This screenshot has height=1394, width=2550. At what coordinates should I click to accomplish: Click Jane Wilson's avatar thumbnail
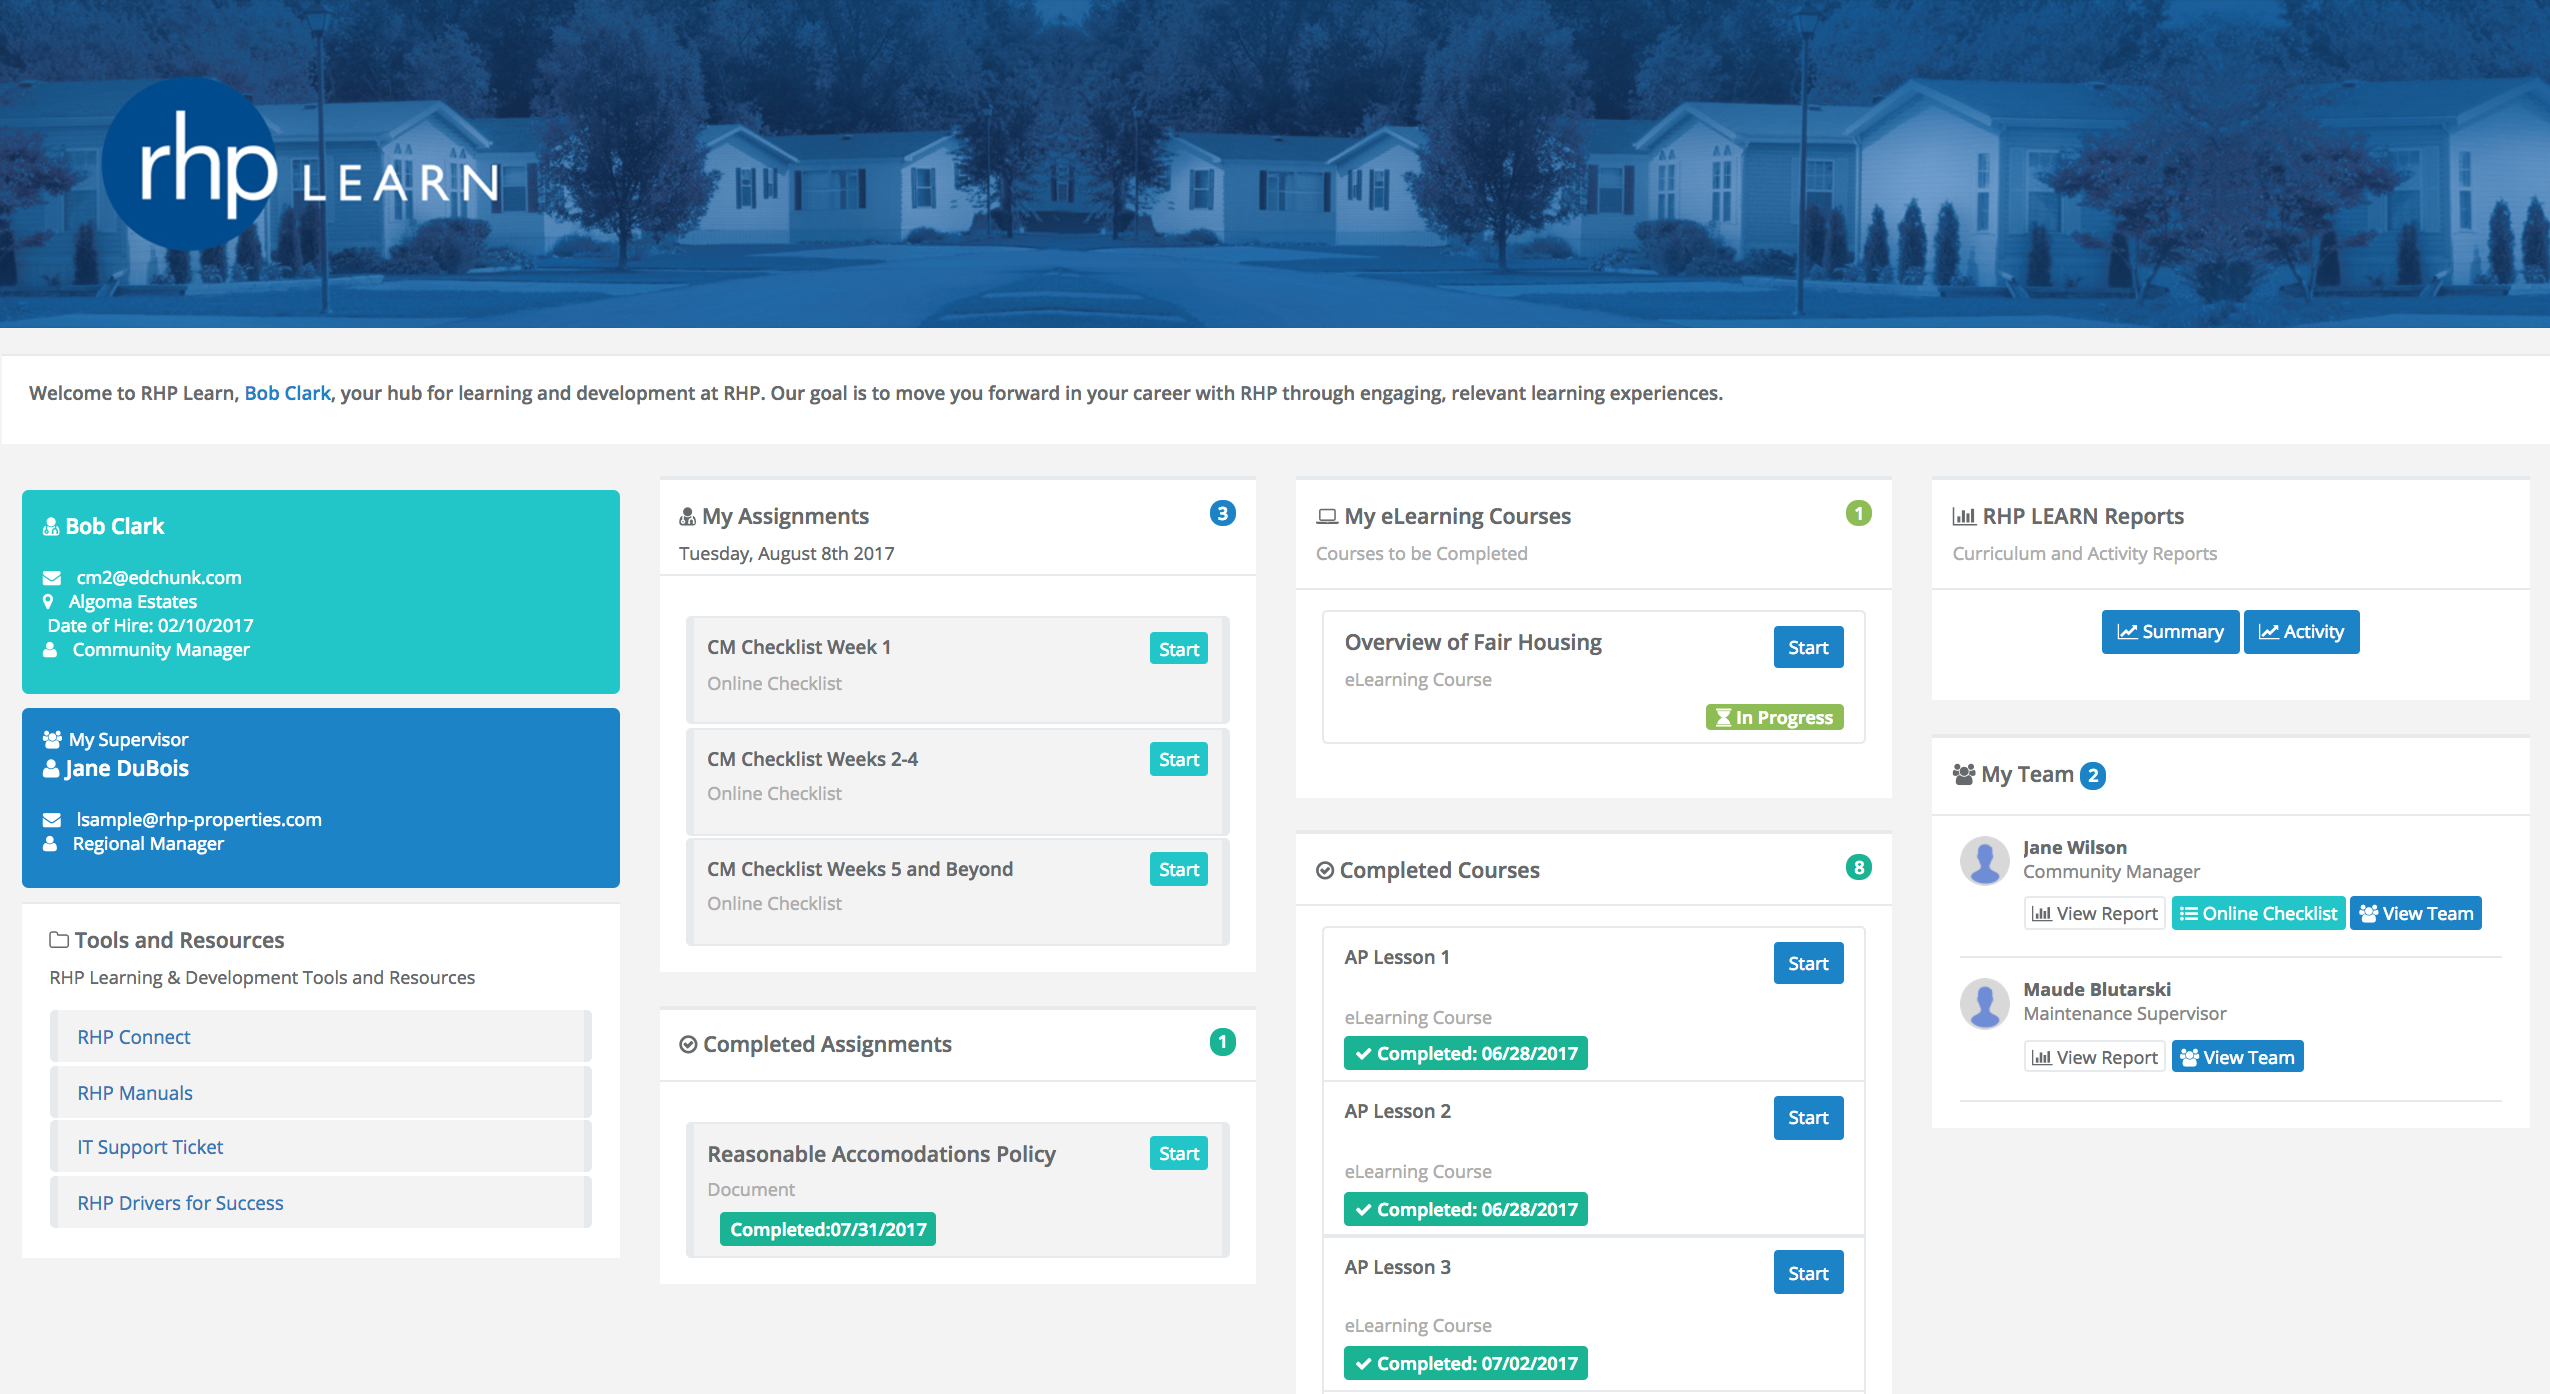(x=1985, y=860)
